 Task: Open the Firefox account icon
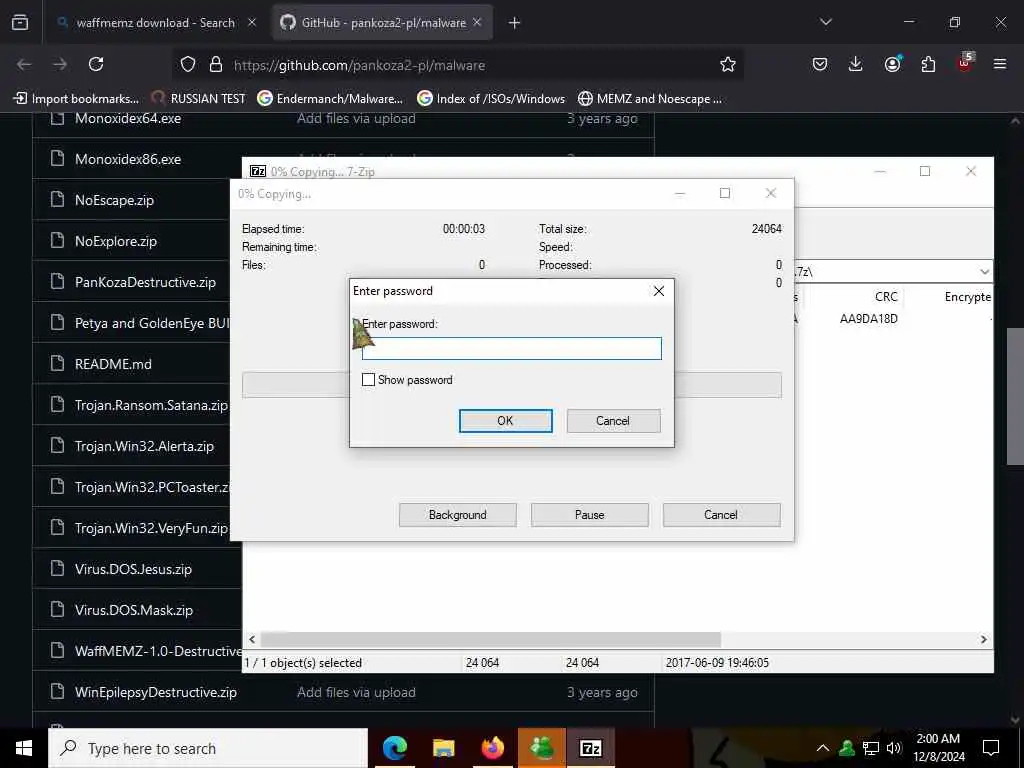[892, 64]
